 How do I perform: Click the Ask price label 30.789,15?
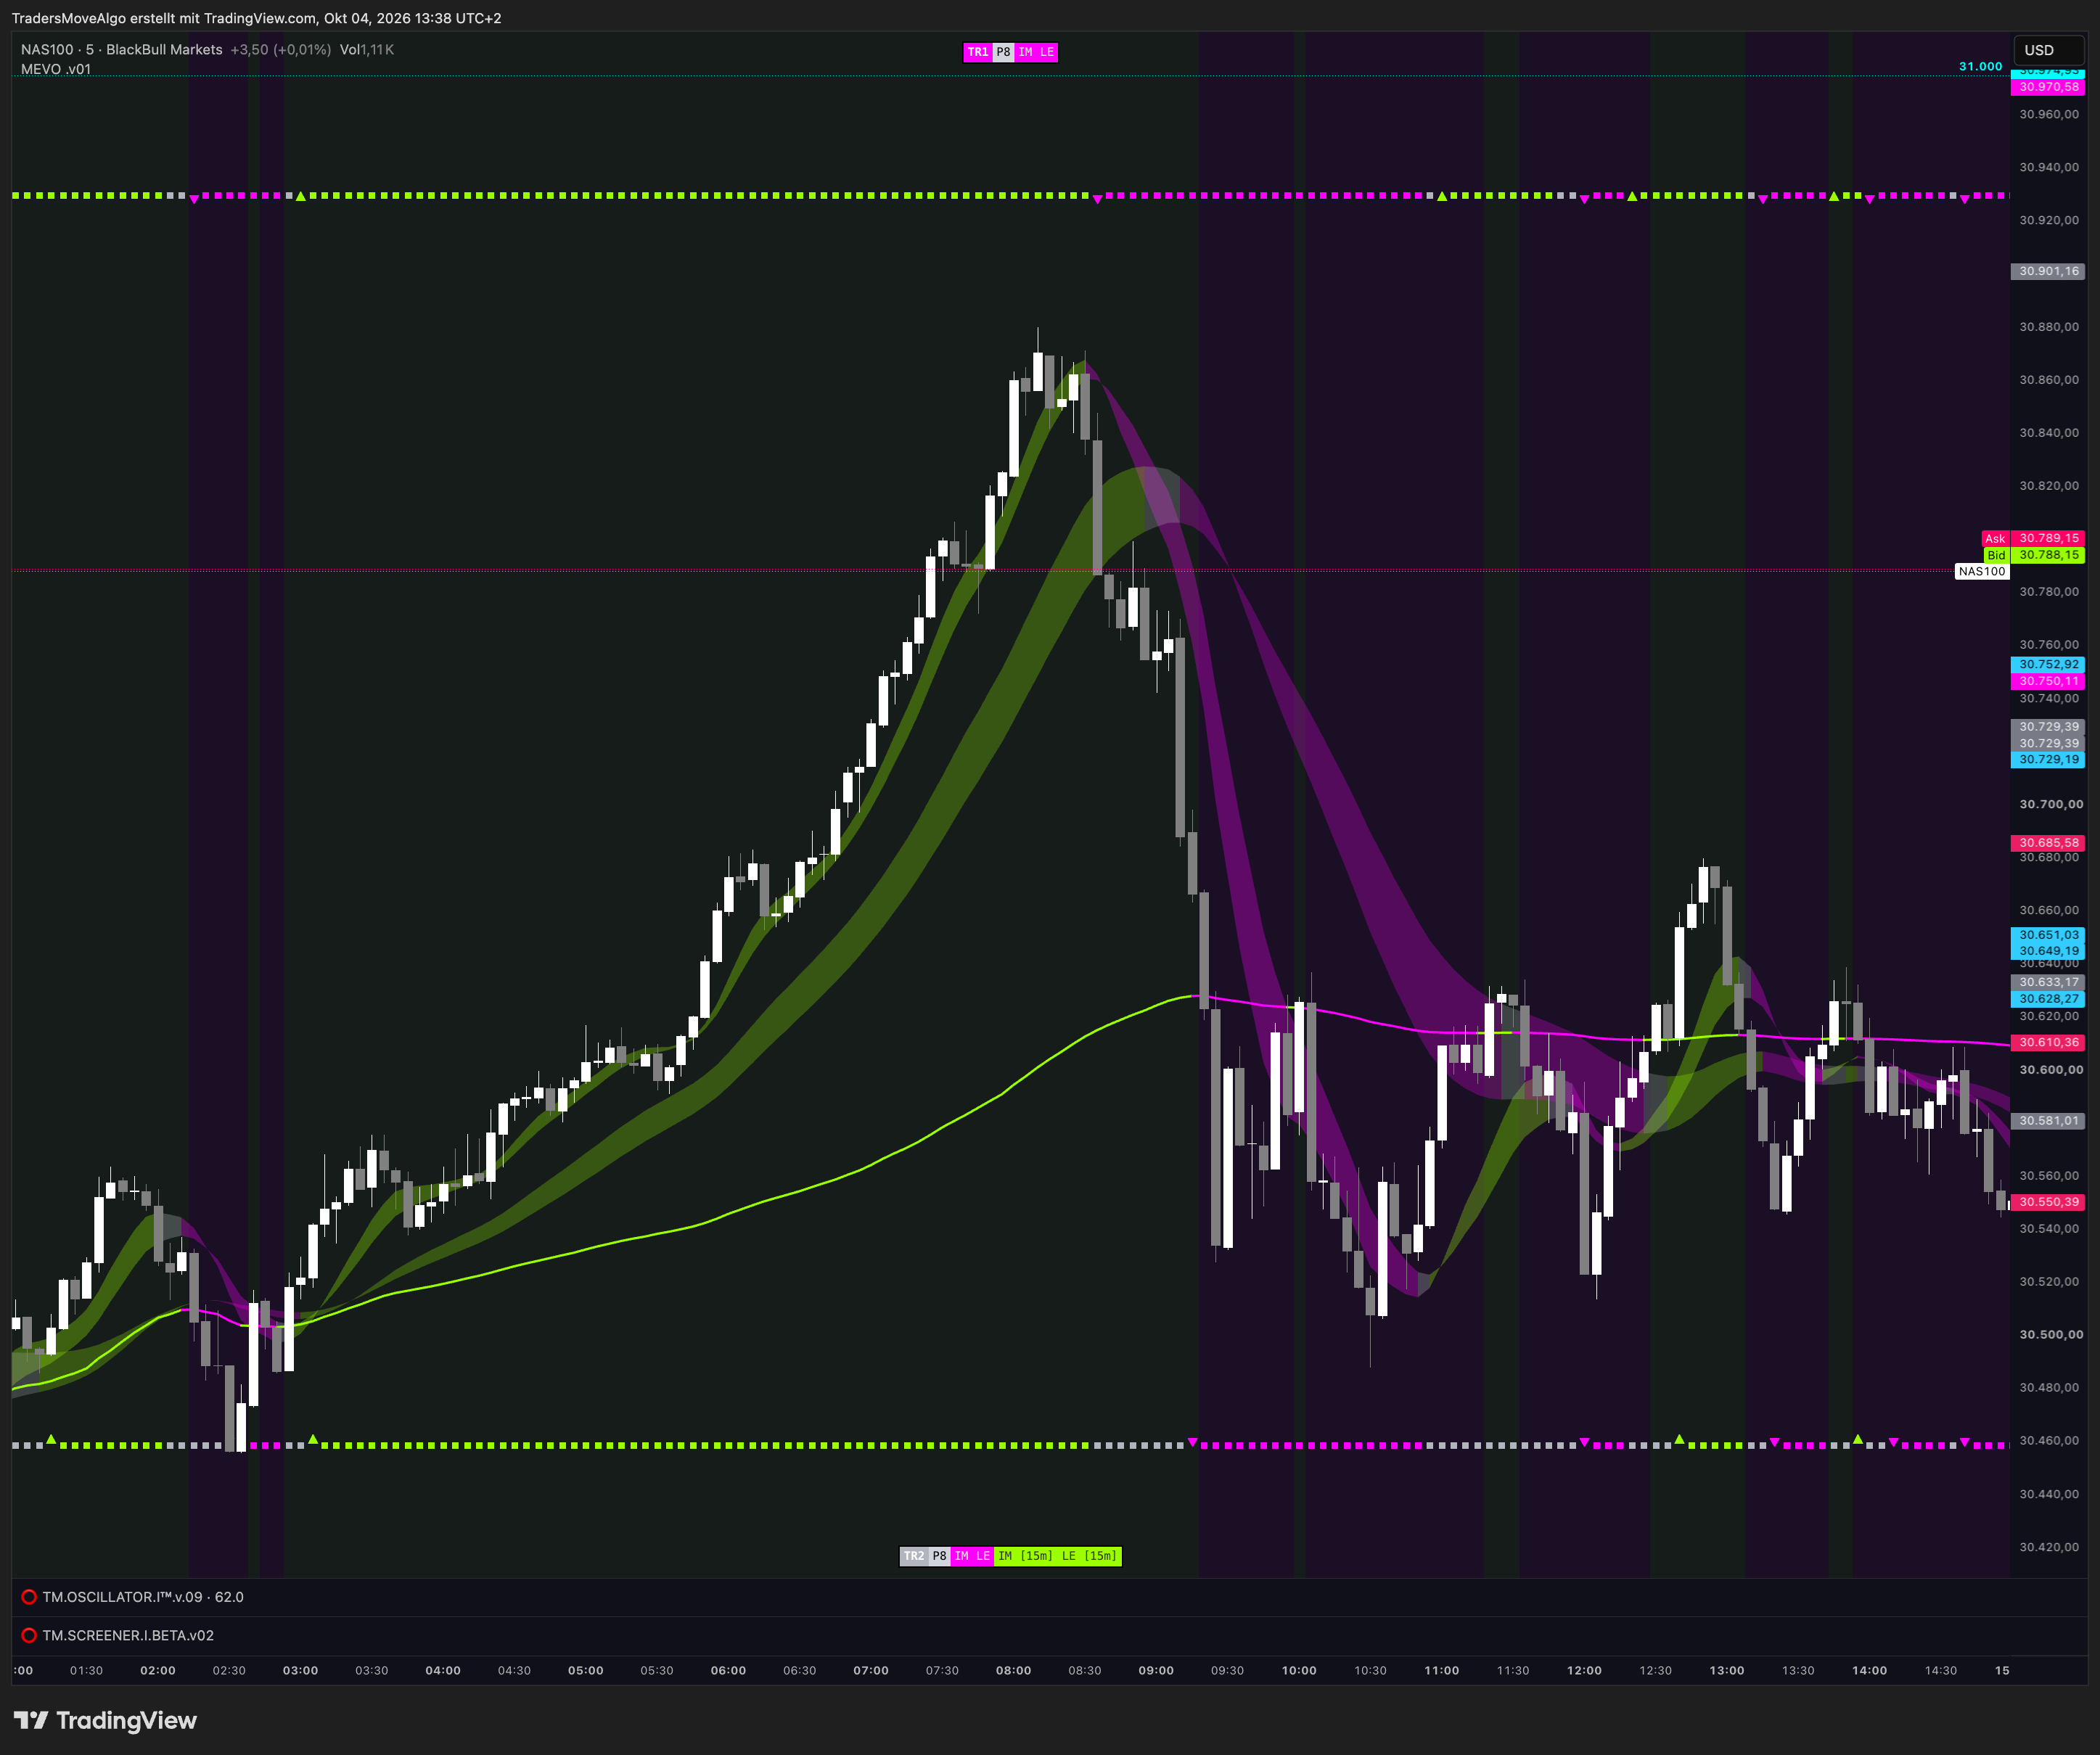tap(2048, 538)
